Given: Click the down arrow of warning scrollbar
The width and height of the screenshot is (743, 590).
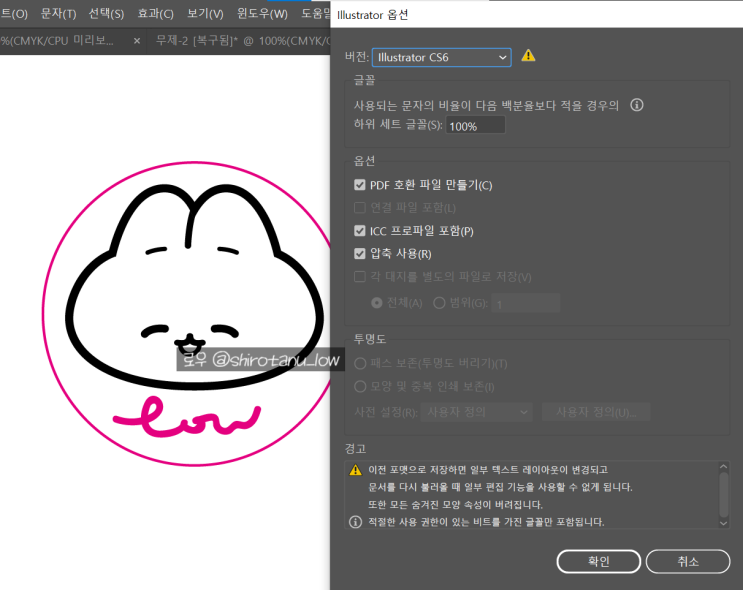Looking at the screenshot, I should (723, 523).
